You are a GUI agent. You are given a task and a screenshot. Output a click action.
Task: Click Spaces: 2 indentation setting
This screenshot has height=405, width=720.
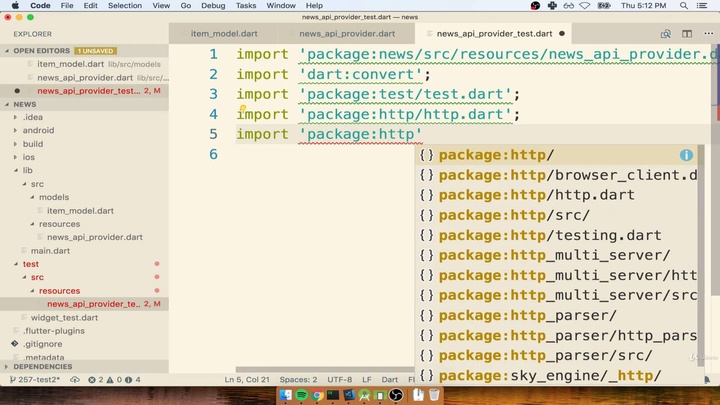click(x=298, y=380)
